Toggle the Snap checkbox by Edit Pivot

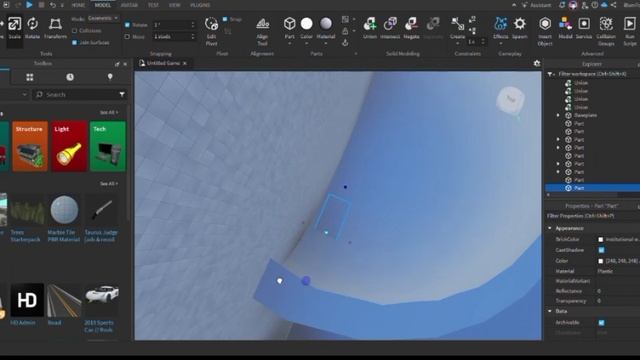[225, 19]
